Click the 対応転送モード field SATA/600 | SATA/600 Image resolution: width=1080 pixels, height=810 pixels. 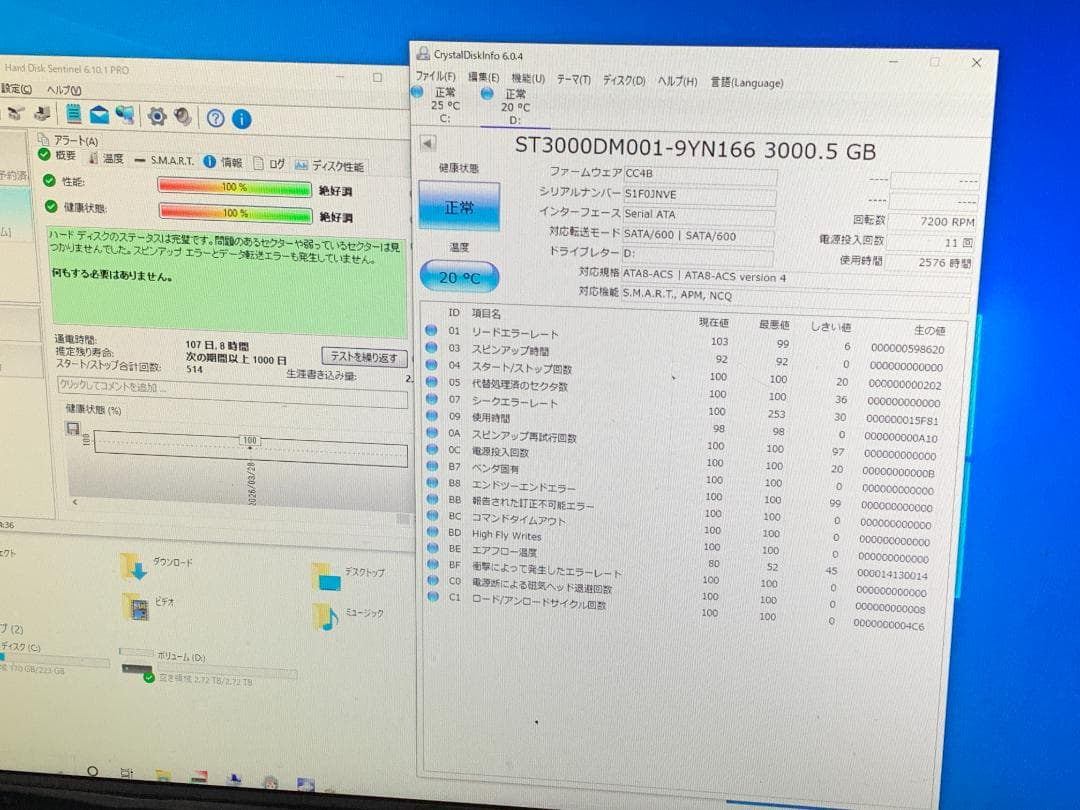[698, 236]
